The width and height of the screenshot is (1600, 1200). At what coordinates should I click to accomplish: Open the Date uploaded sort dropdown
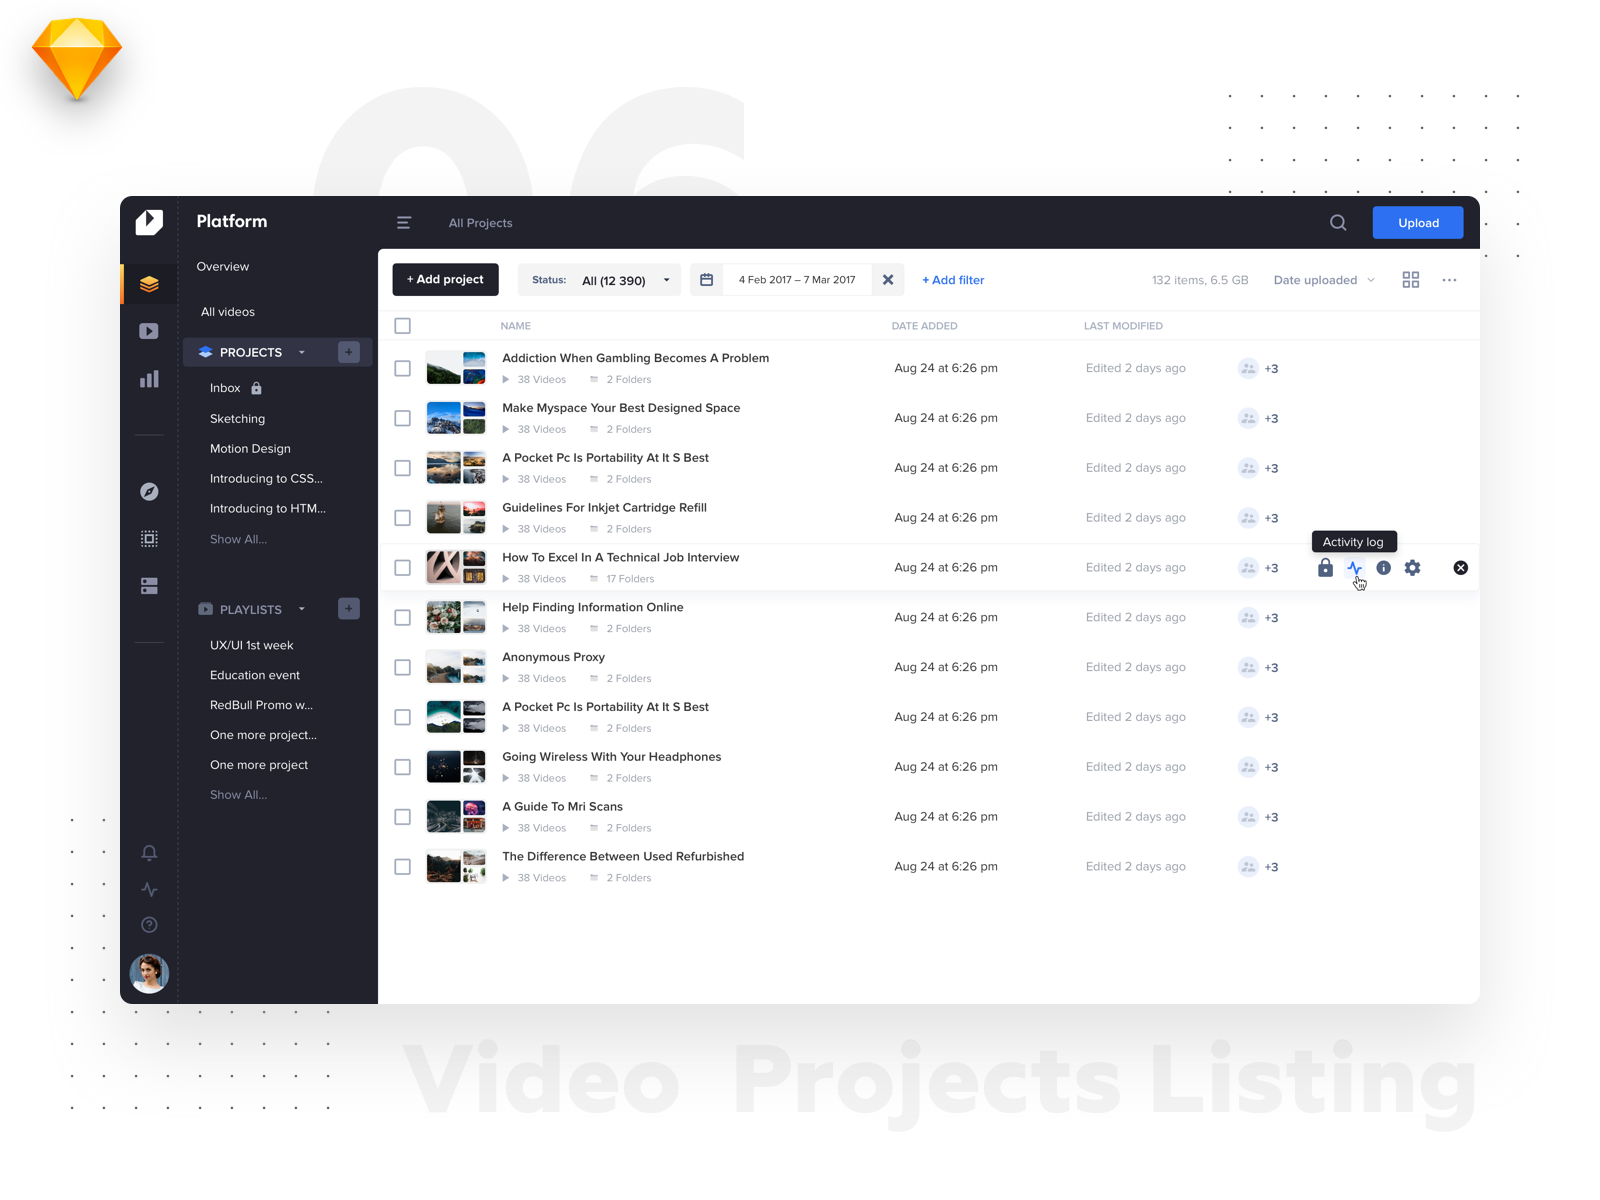pyautogui.click(x=1323, y=280)
